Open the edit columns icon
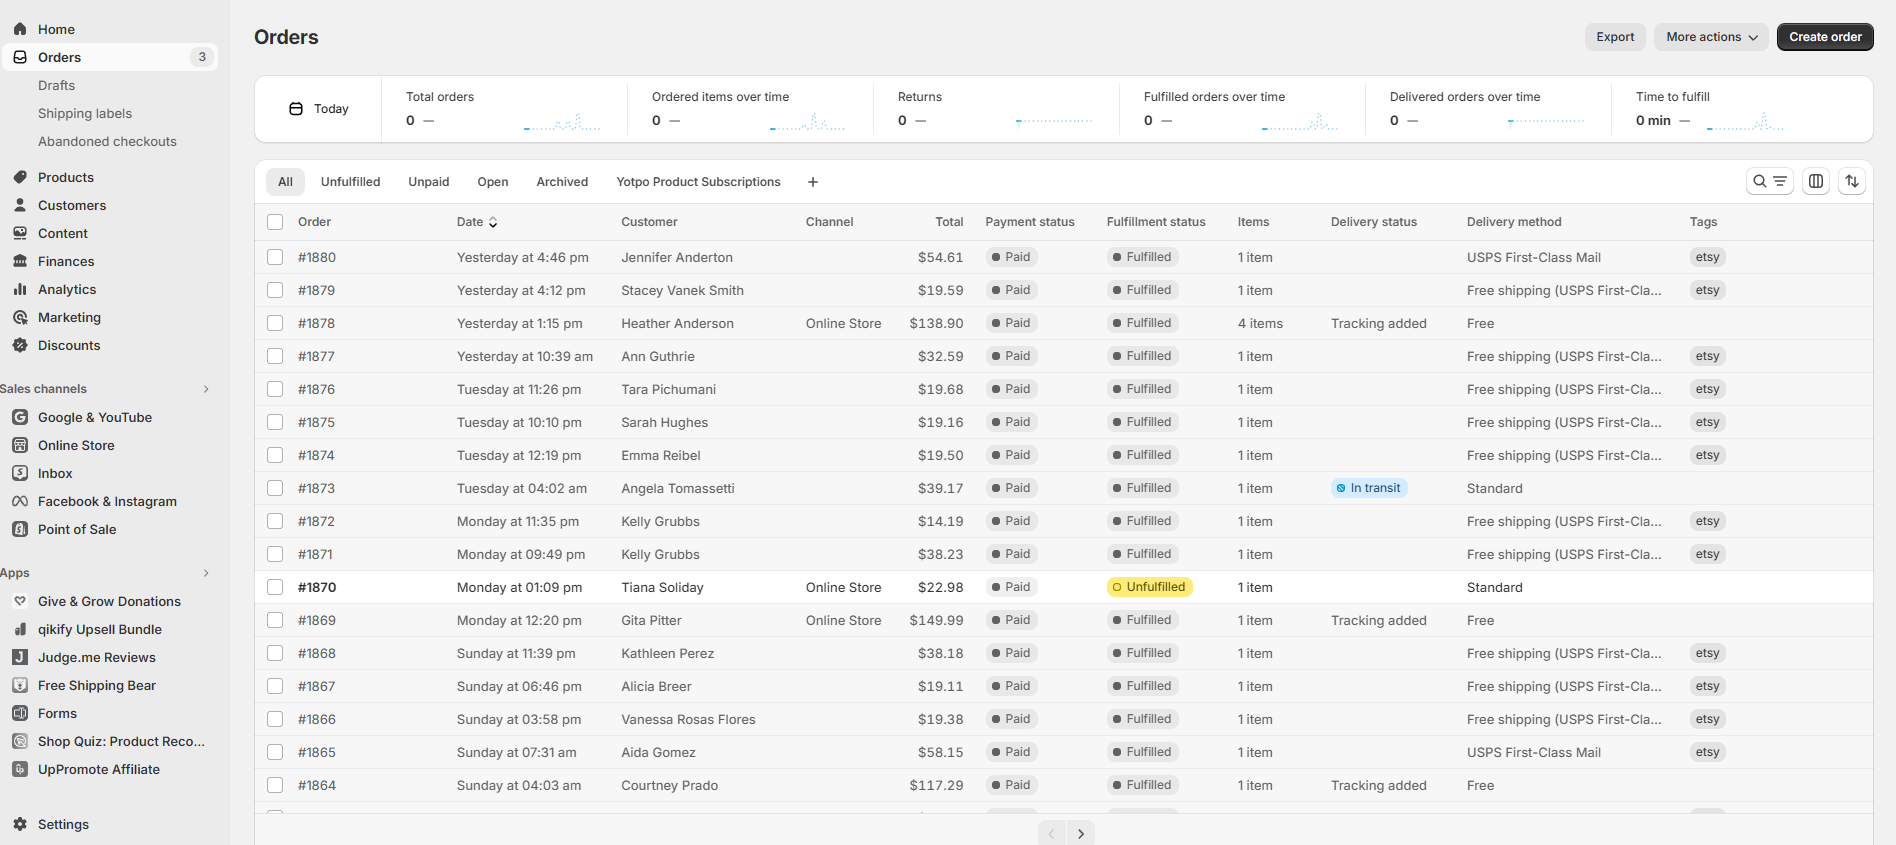The height and width of the screenshot is (845, 1896). [x=1816, y=181]
